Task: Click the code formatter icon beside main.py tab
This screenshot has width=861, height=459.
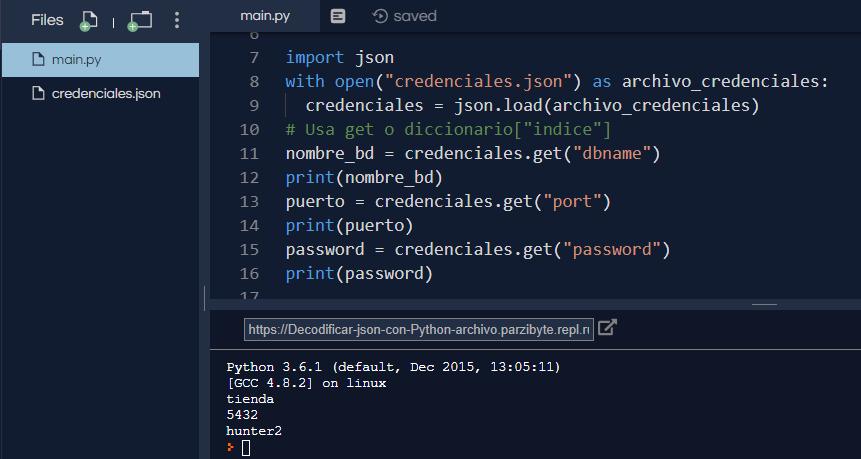Action: pos(338,16)
